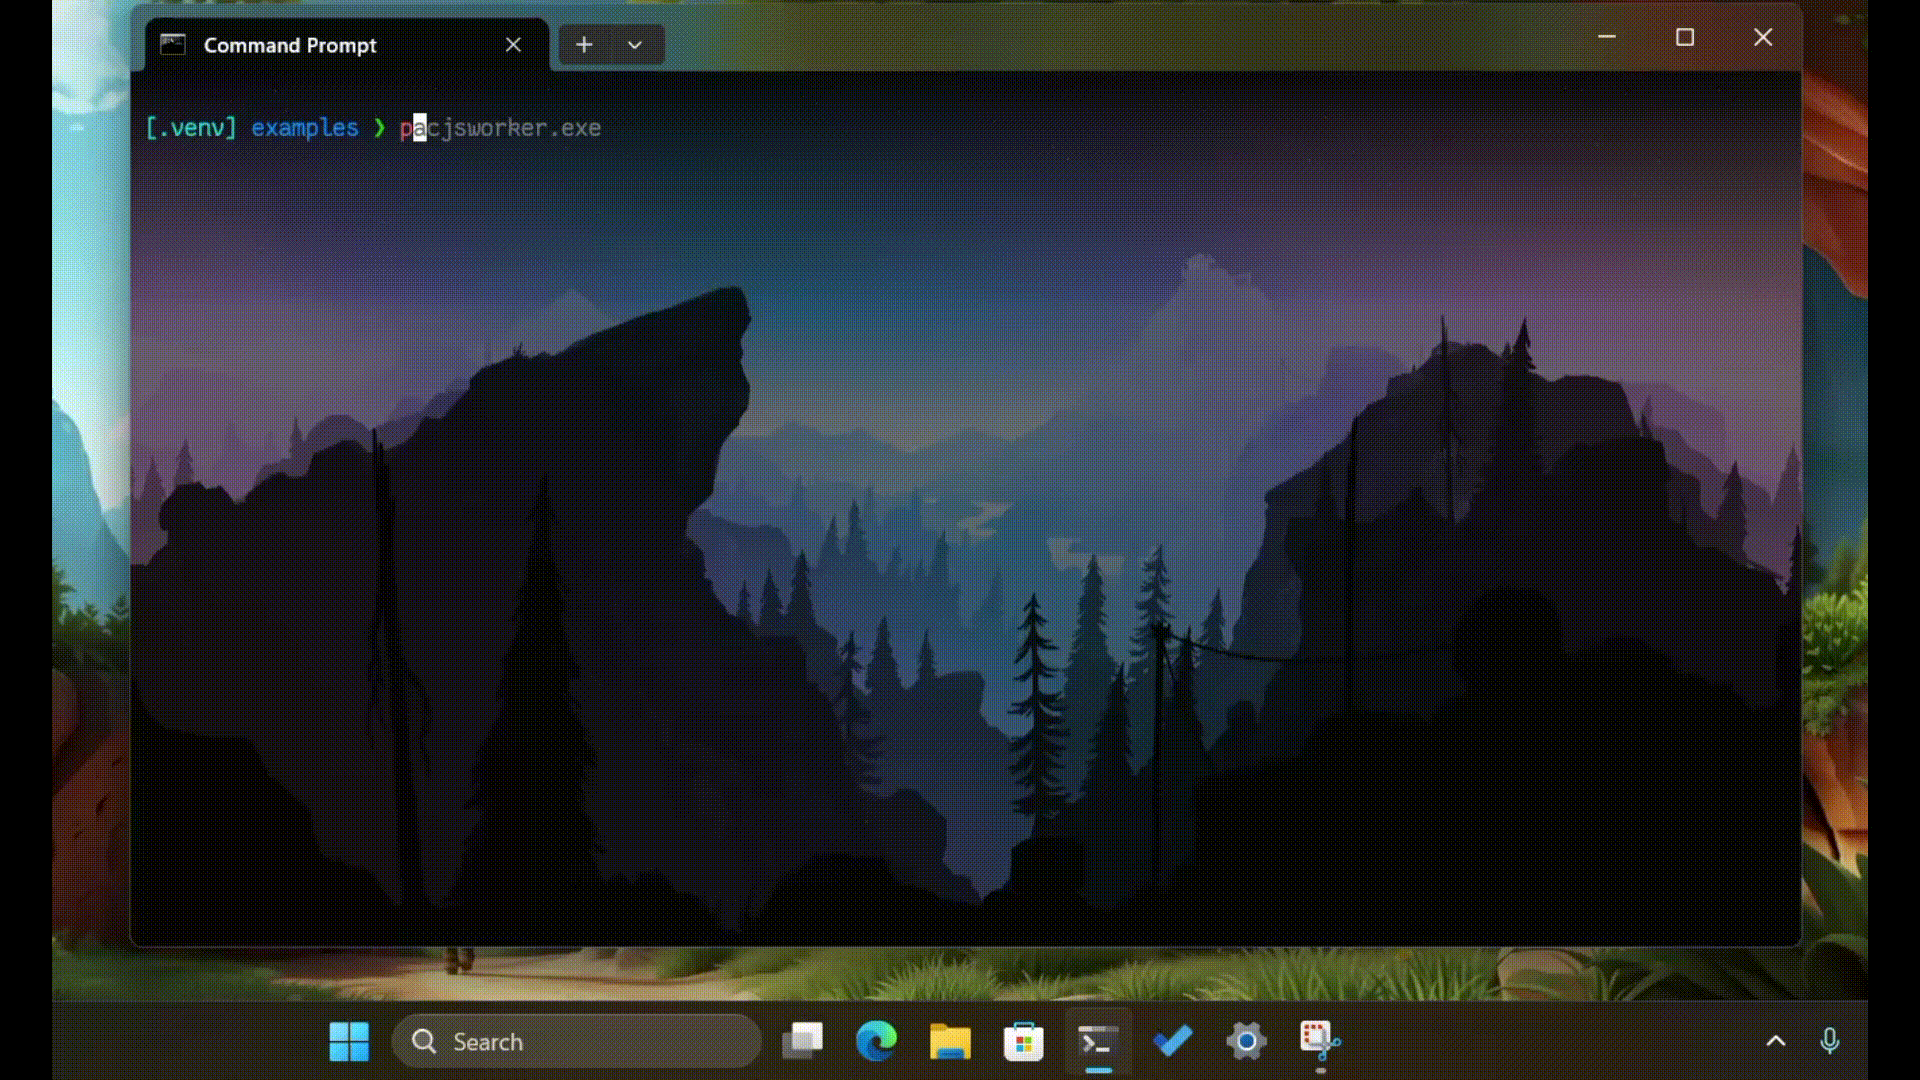Click the microphone tray icon
Viewport: 1920px width, 1080px height.
(x=1830, y=1041)
